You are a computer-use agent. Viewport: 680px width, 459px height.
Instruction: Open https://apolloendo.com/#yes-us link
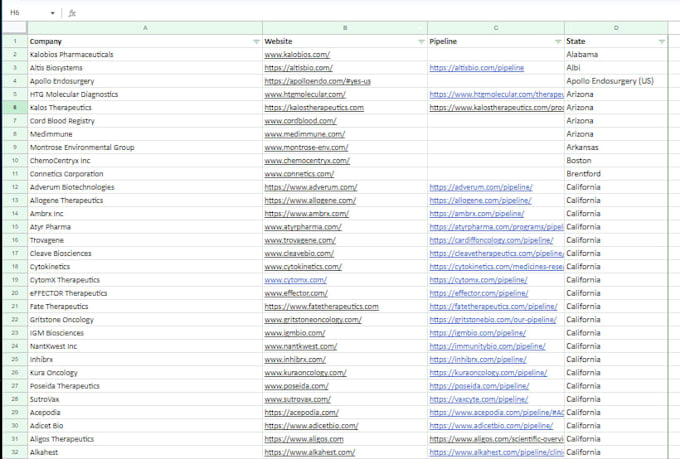pyautogui.click(x=317, y=81)
